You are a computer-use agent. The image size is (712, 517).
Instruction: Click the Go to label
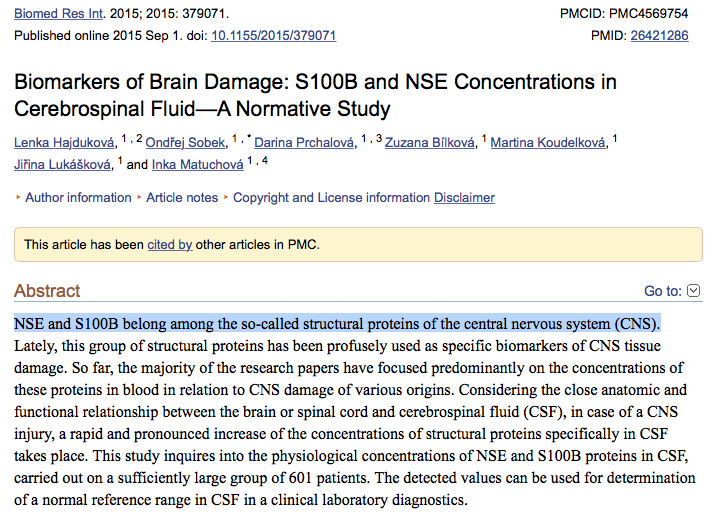click(663, 291)
